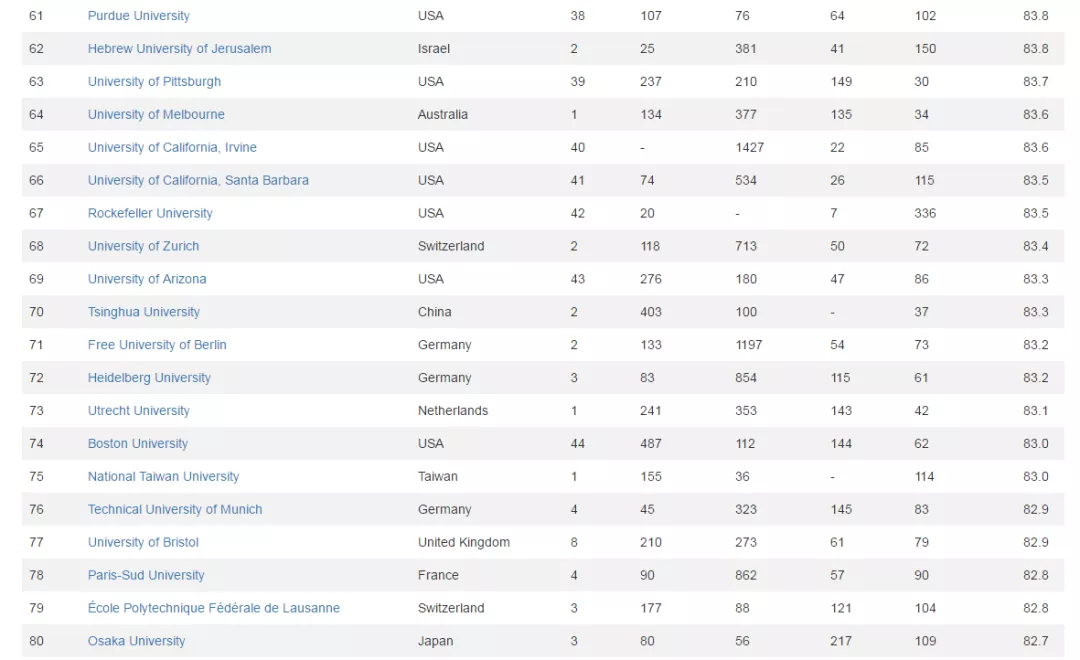Select the University of Bristol link
The image size is (1080, 660).
(143, 542)
